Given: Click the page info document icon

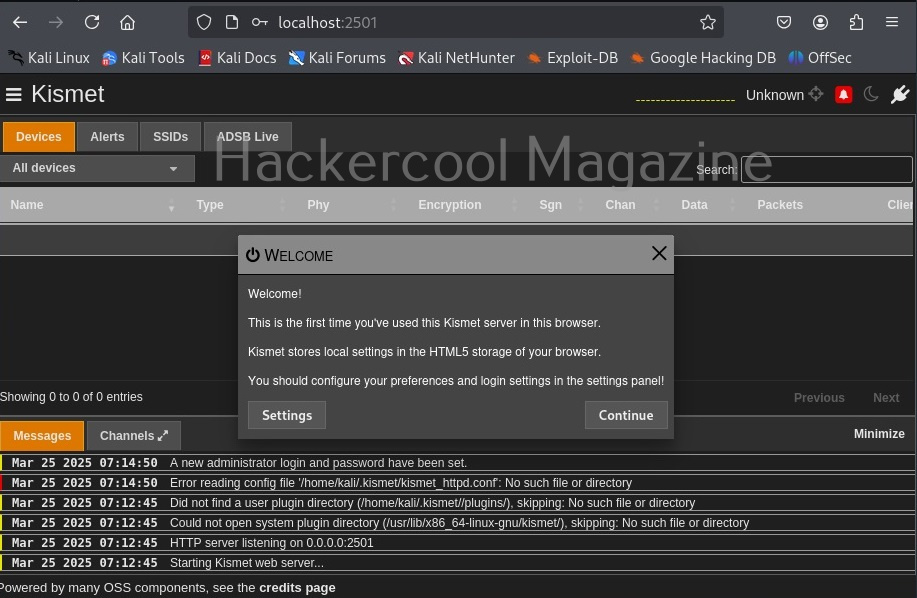Looking at the screenshot, I should point(232,22).
